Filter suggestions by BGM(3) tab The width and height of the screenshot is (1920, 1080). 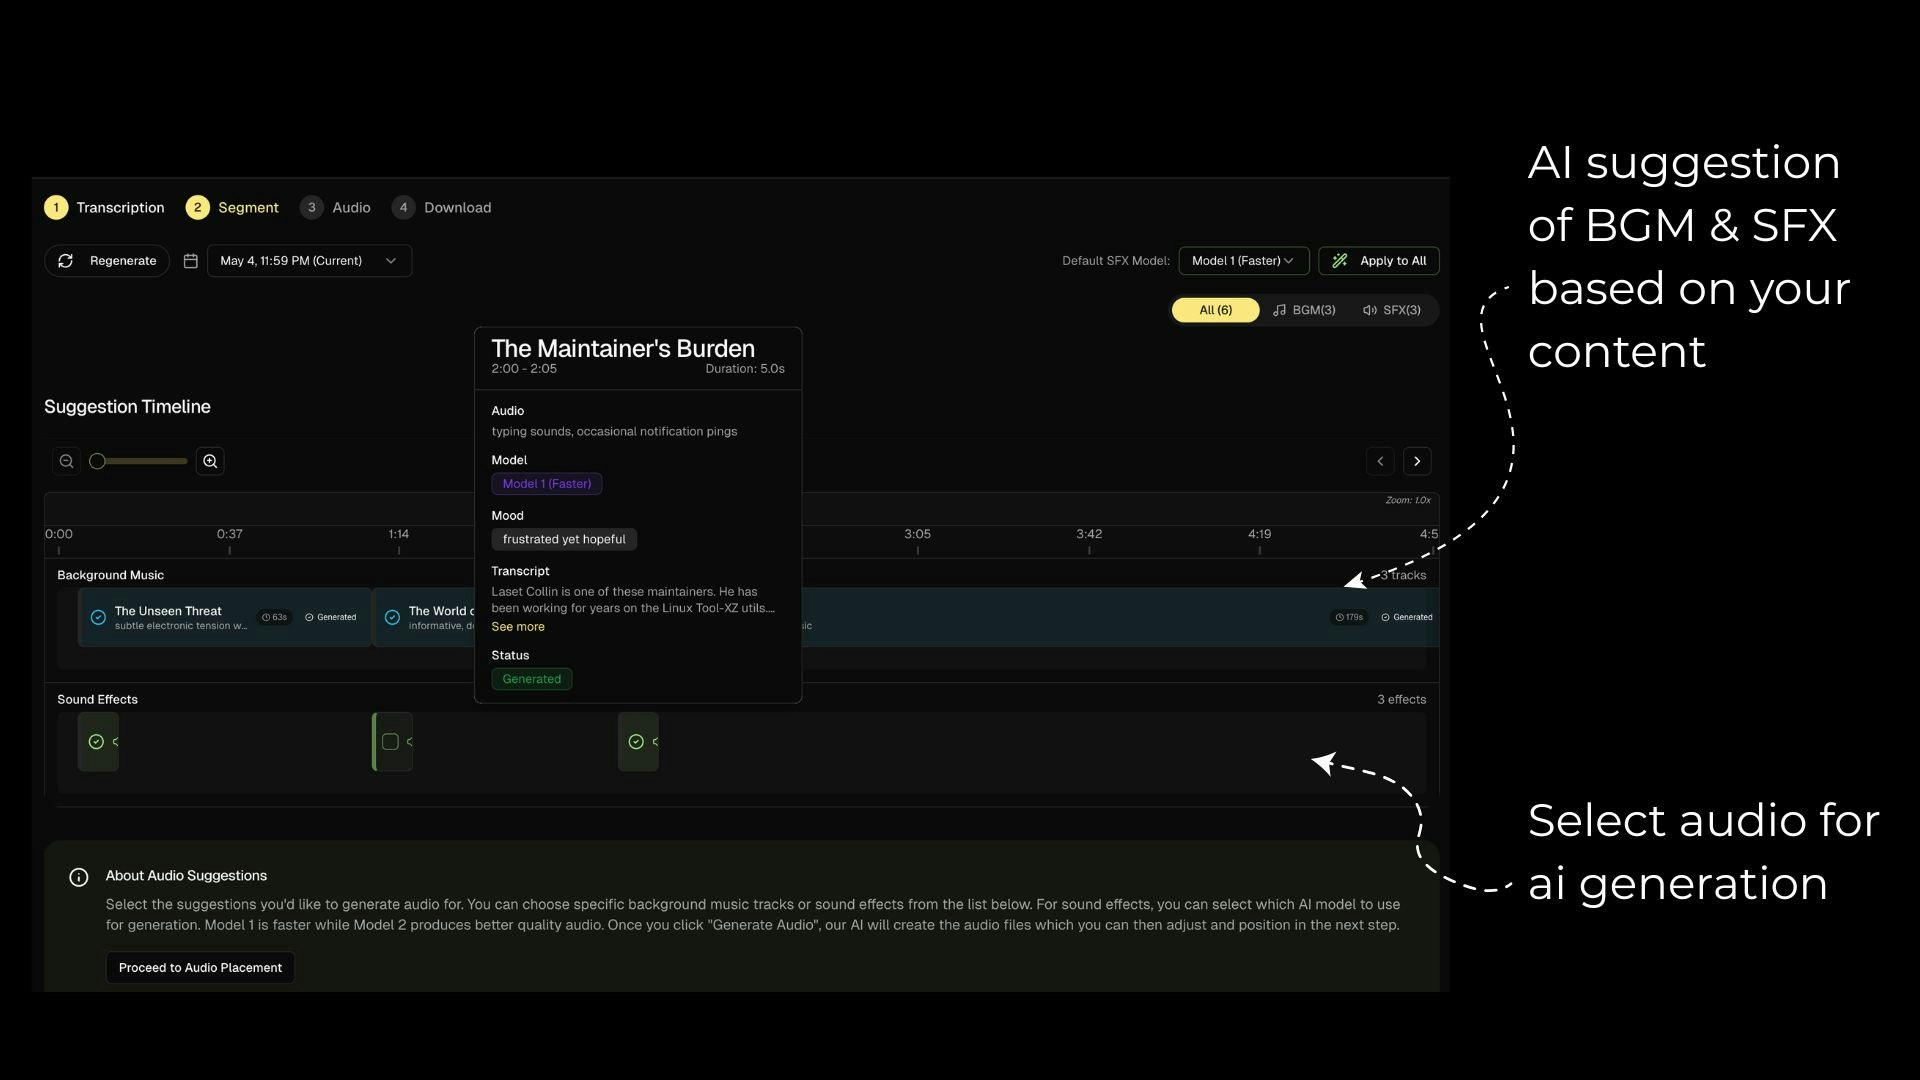(1304, 310)
